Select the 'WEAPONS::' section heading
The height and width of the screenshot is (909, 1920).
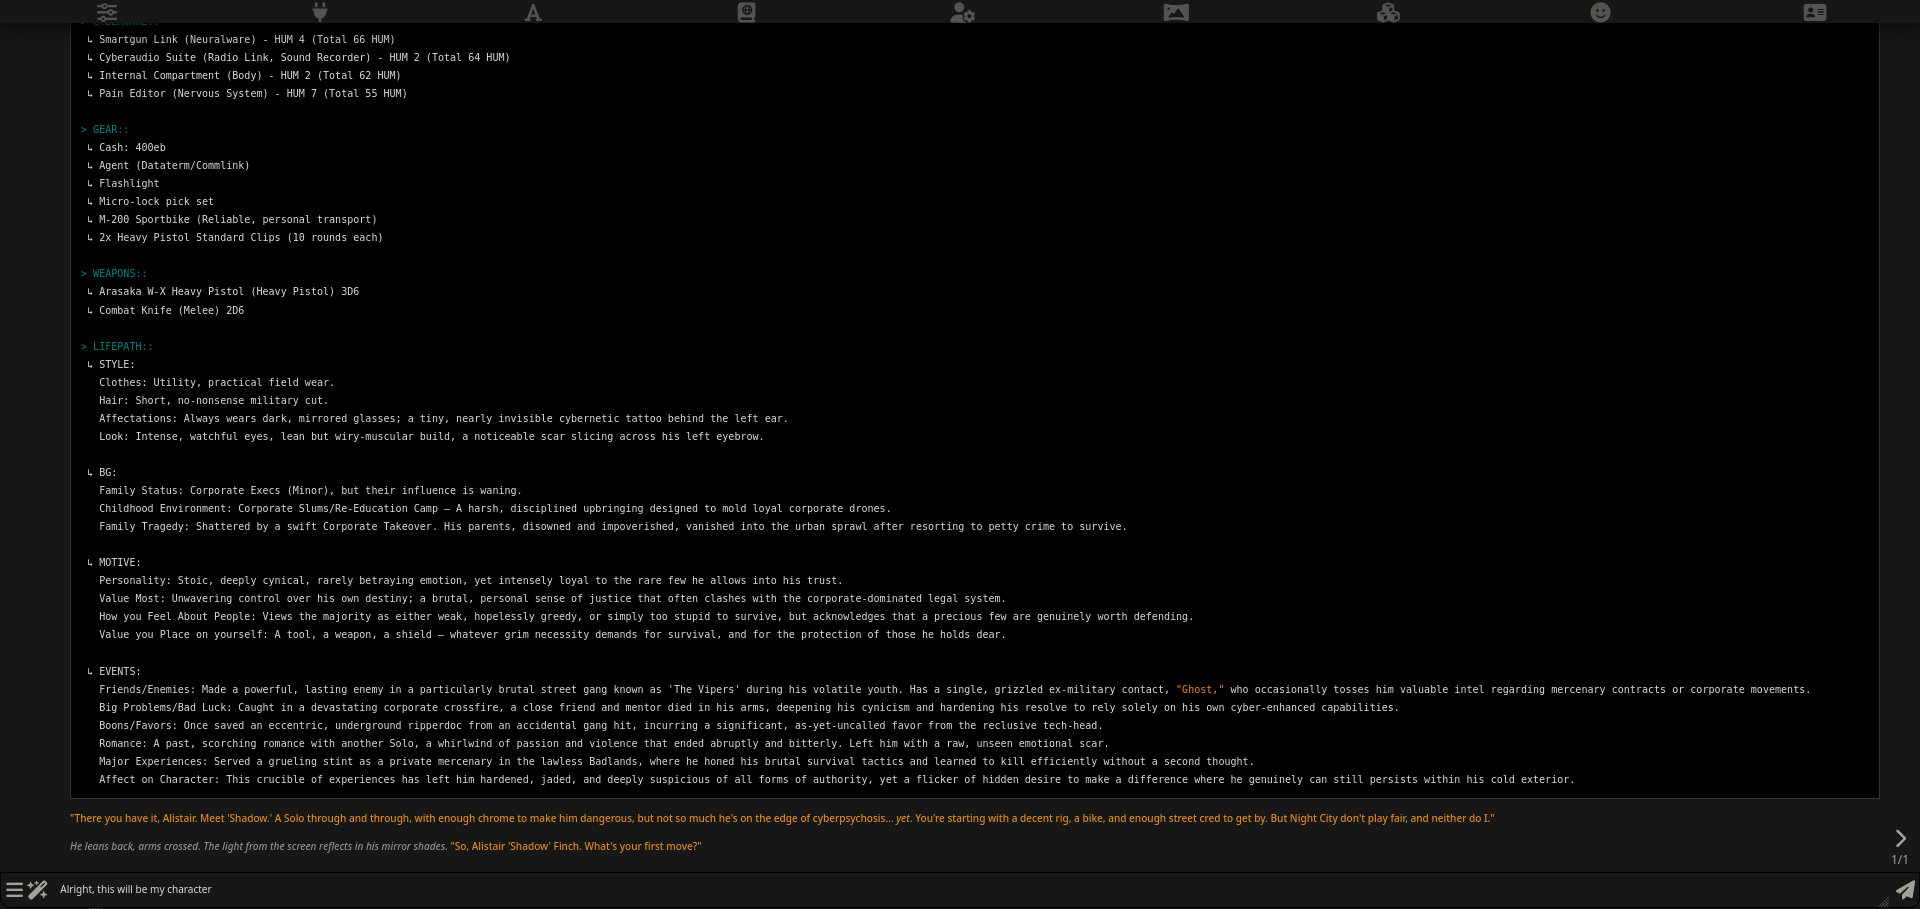114,274
